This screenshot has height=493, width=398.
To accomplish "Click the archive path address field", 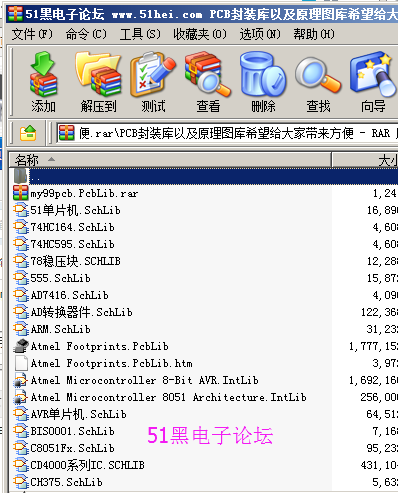I will point(227,133).
